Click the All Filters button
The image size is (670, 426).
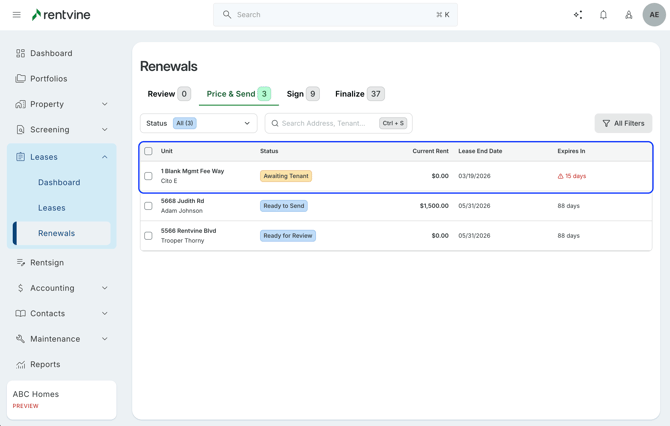[x=623, y=124]
